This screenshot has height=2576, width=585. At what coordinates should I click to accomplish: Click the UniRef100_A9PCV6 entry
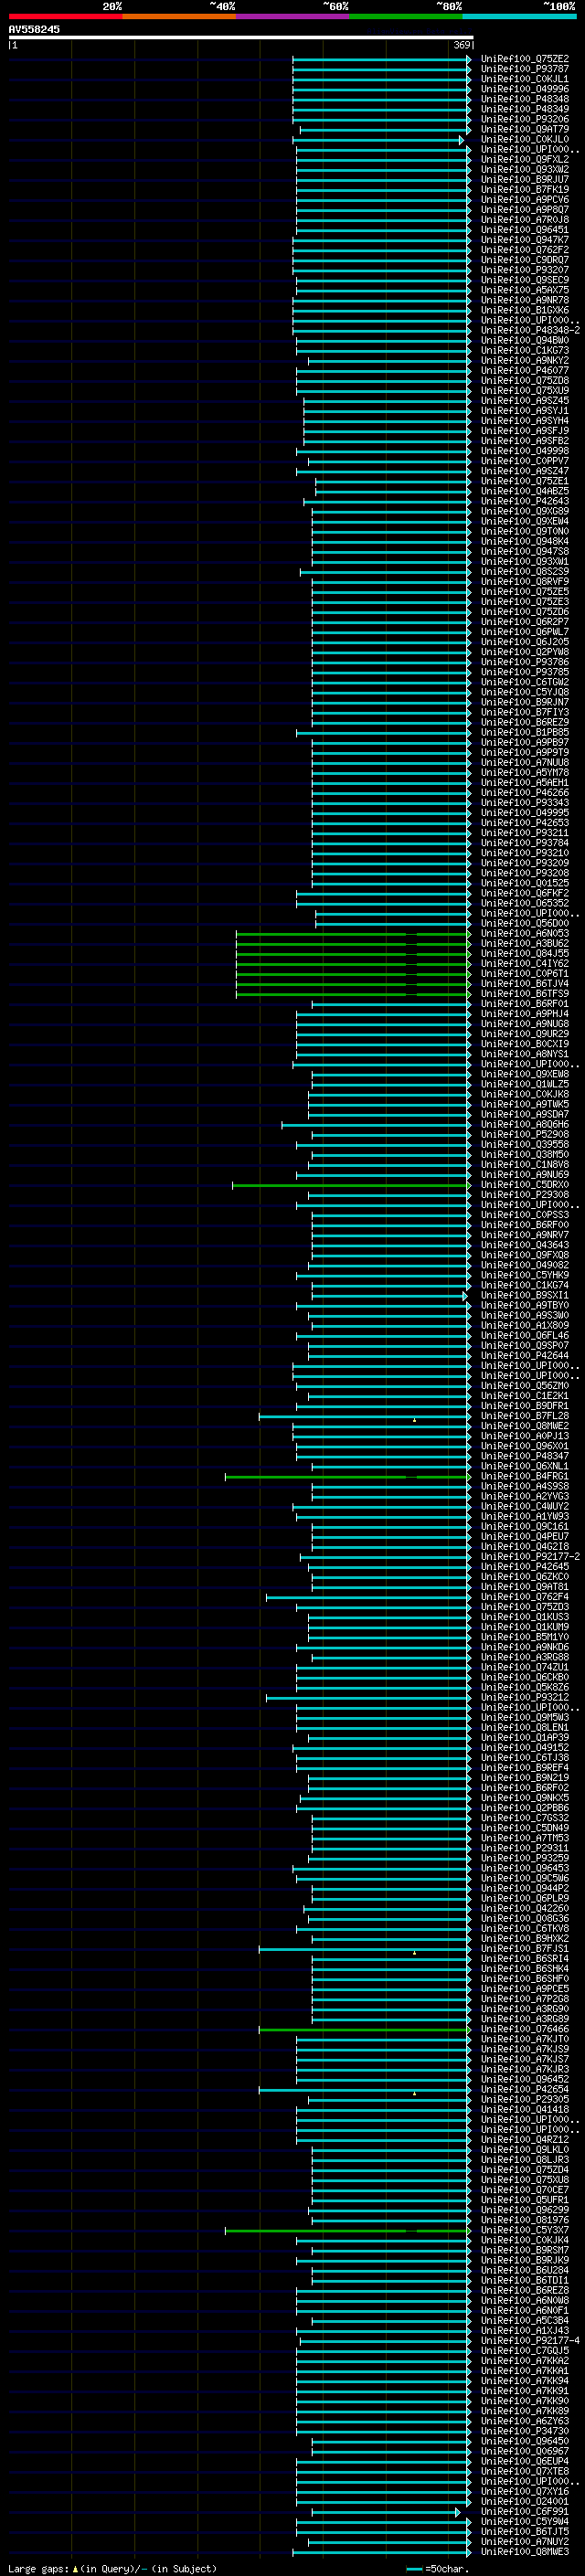[x=525, y=199]
